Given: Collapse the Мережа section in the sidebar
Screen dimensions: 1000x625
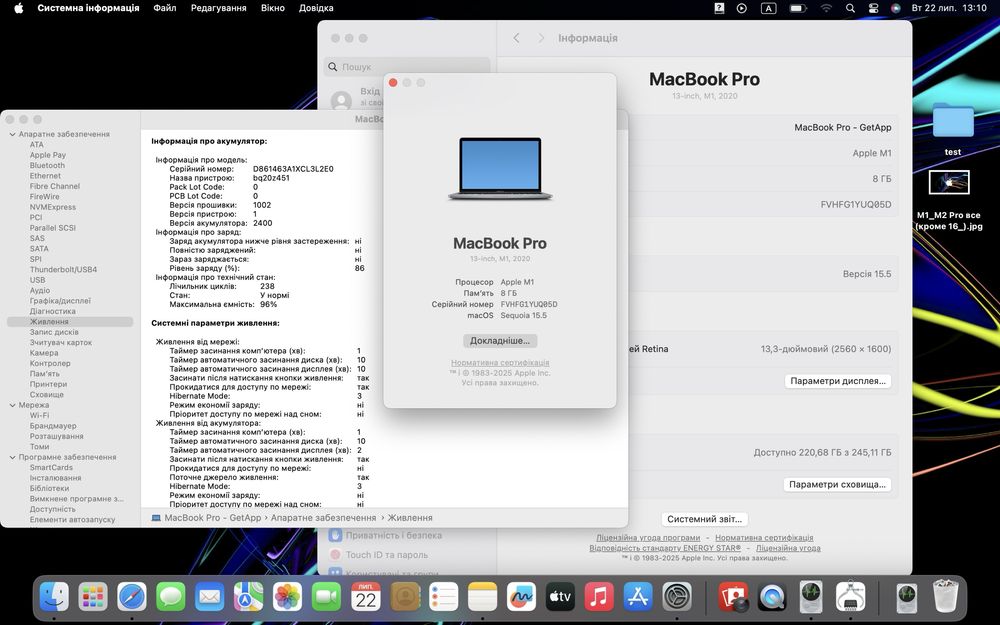Looking at the screenshot, I should (12, 405).
